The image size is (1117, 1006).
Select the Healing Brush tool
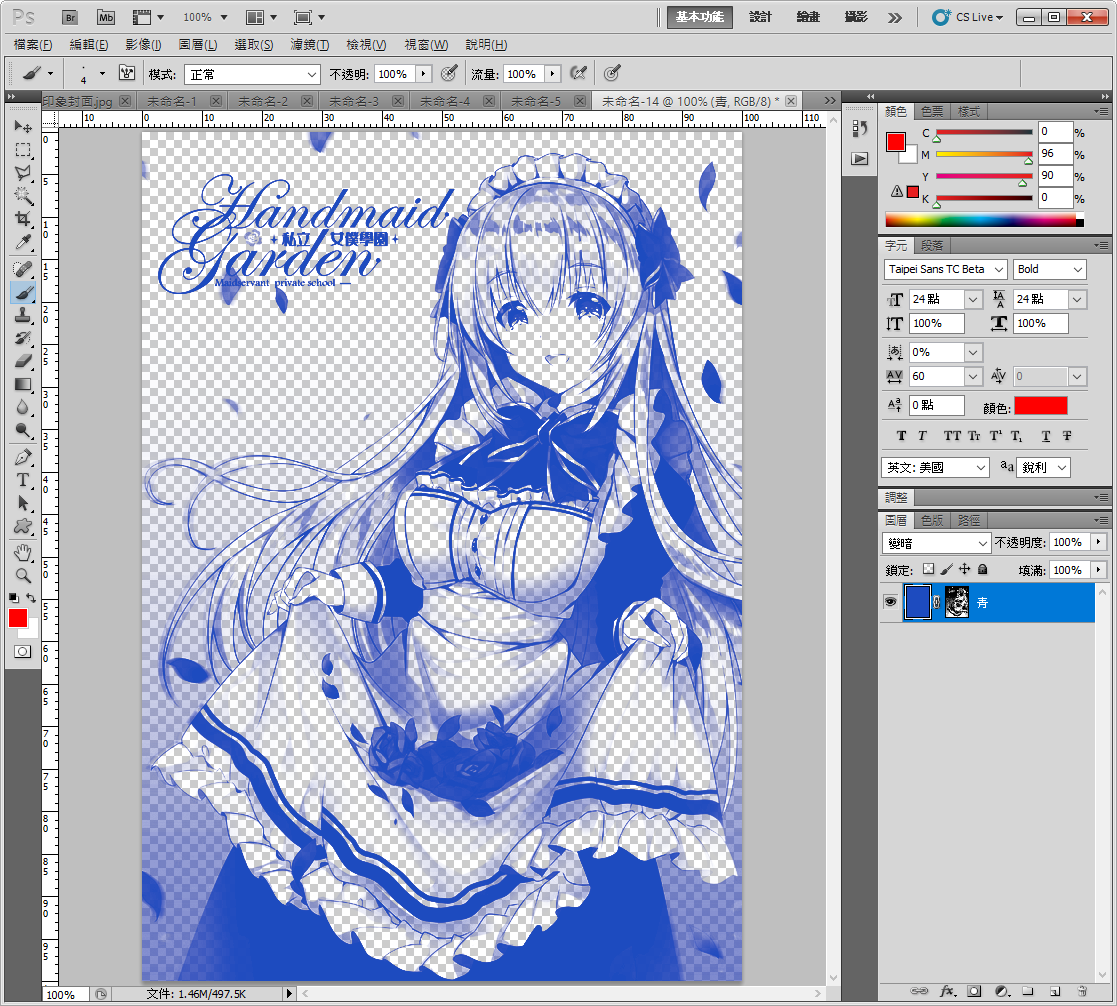pos(23,269)
